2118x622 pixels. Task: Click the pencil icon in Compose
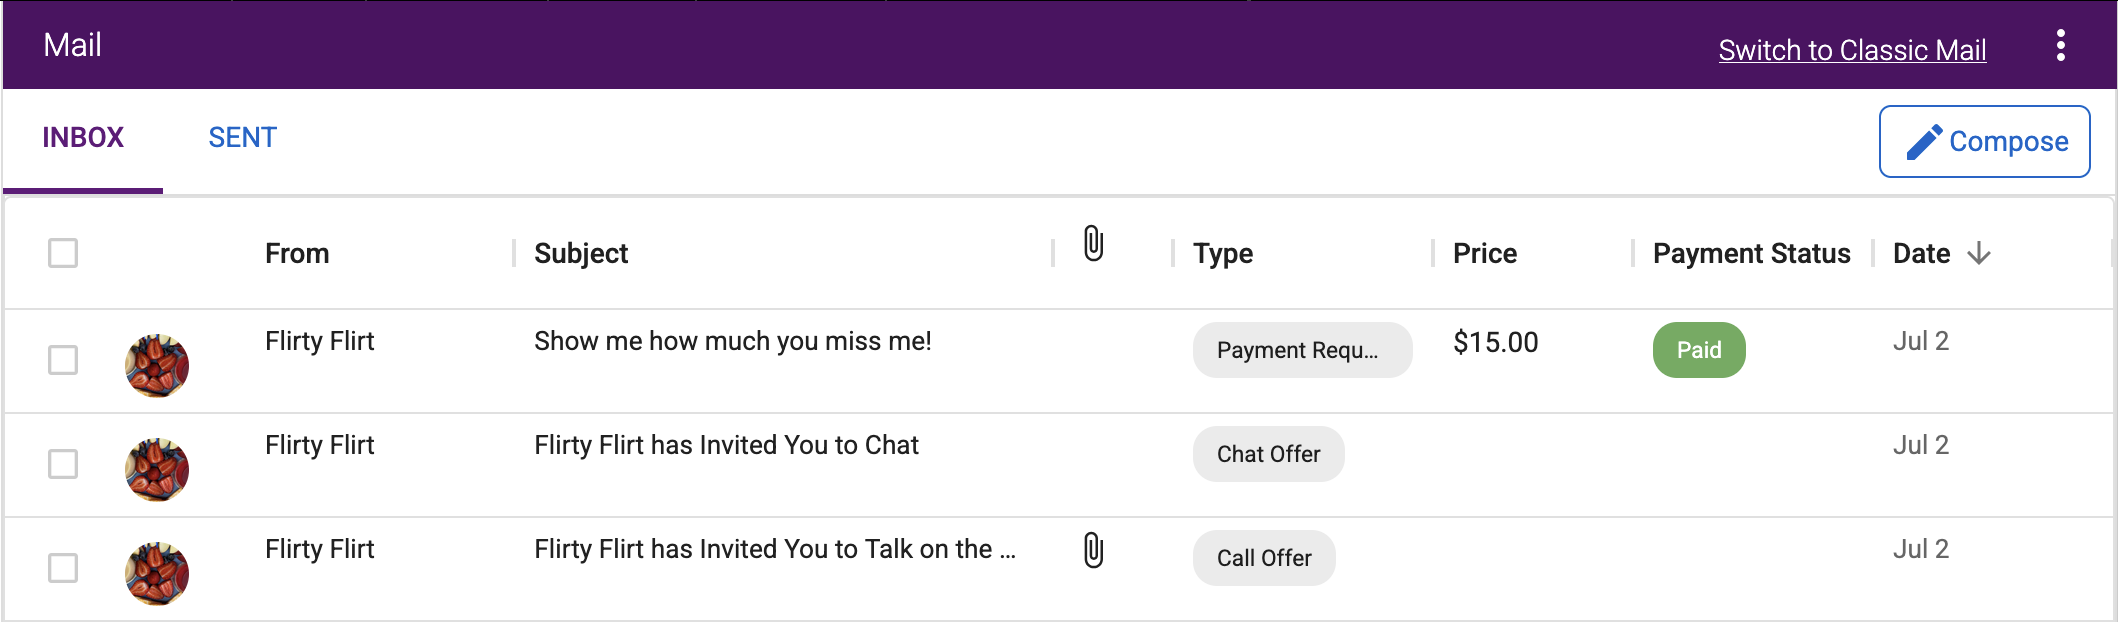click(1924, 142)
